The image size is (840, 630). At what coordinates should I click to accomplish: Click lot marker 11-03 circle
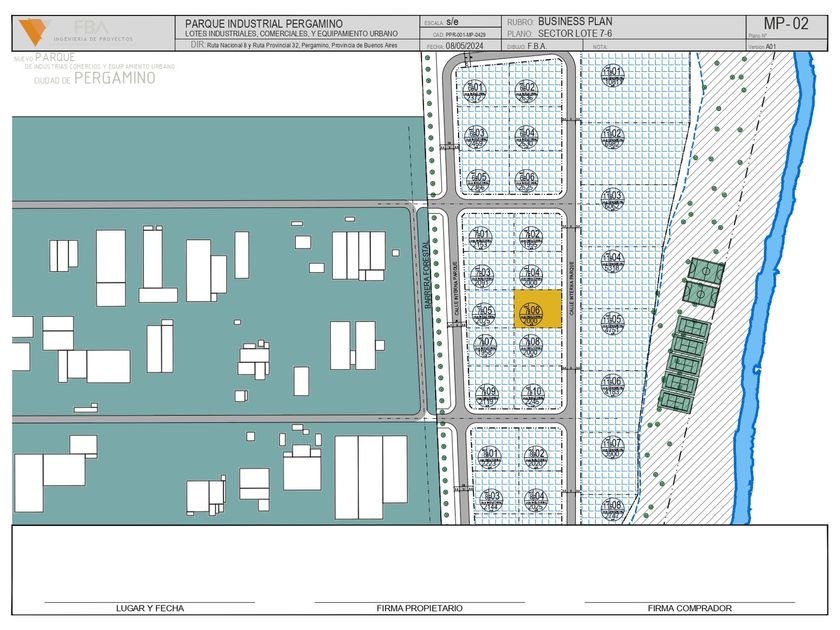[x=612, y=199]
